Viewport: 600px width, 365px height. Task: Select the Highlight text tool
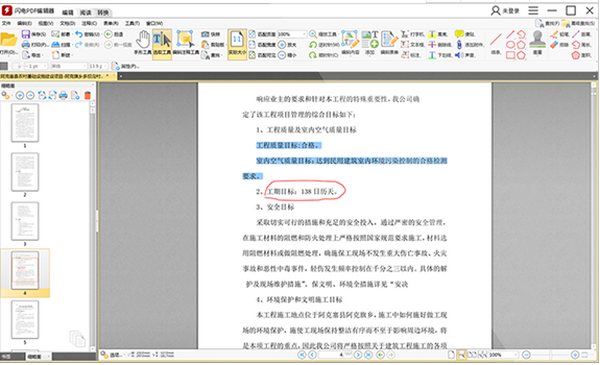(437, 34)
